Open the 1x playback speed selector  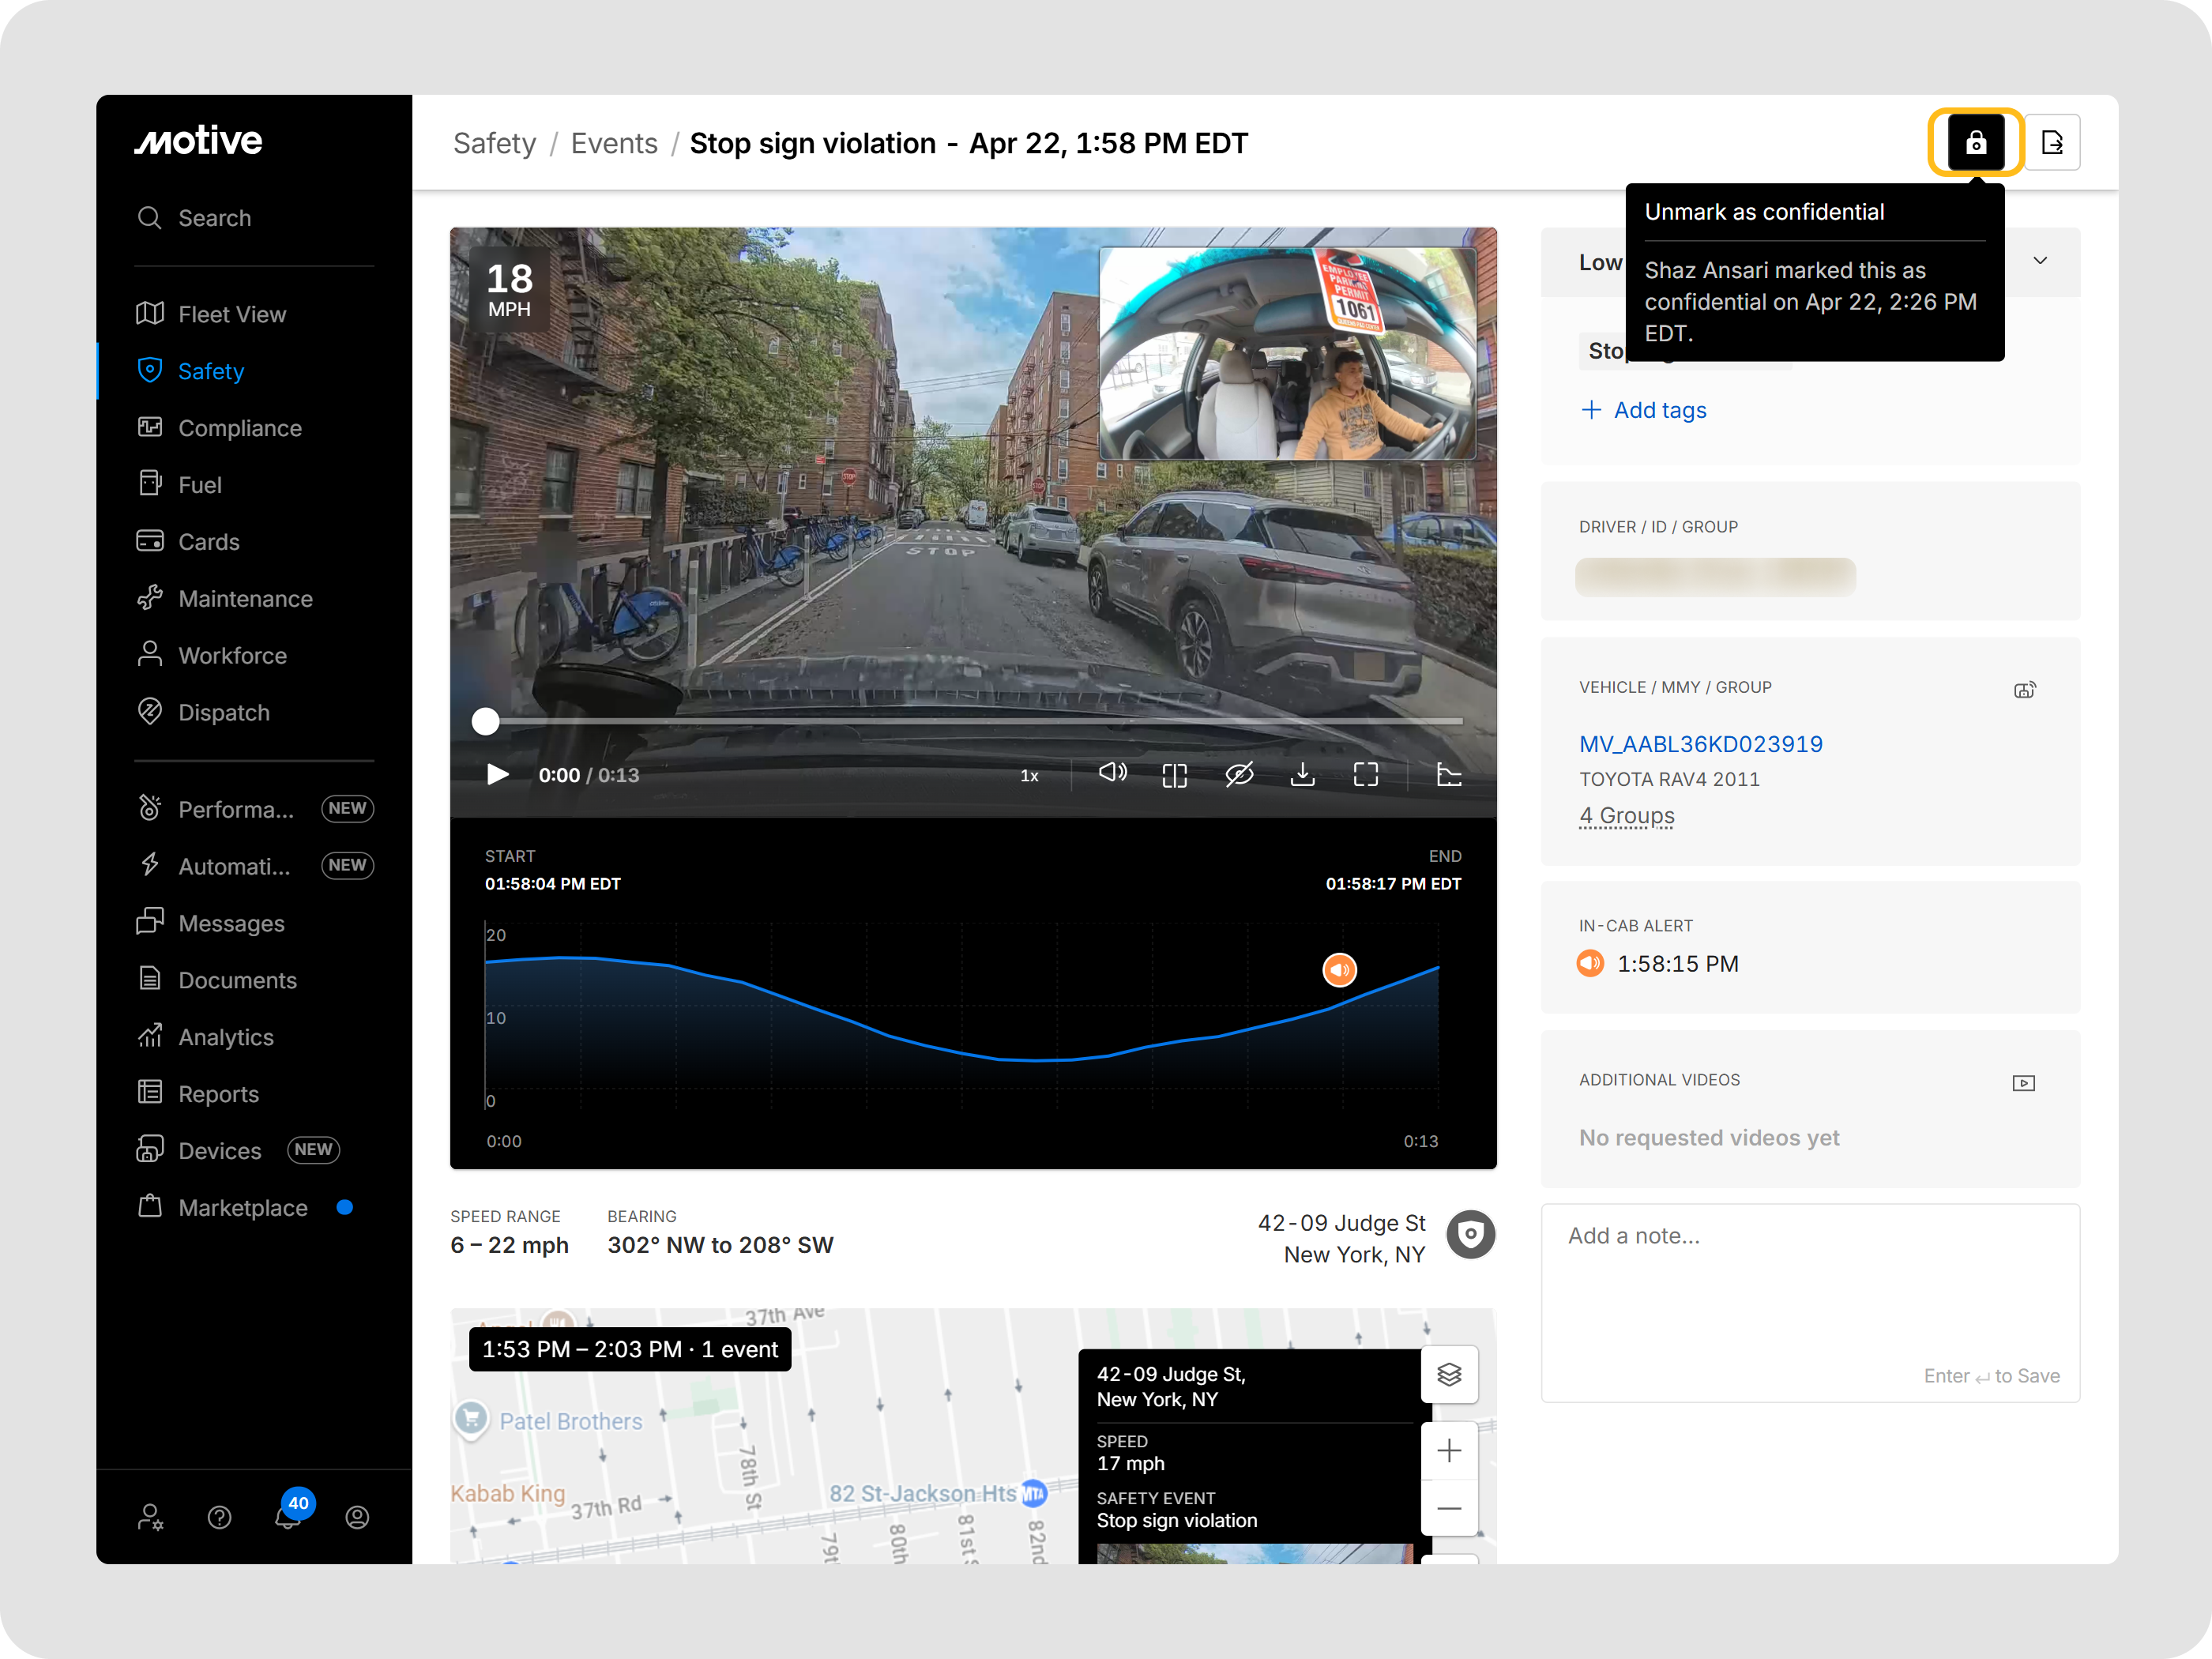pyautogui.click(x=1029, y=774)
